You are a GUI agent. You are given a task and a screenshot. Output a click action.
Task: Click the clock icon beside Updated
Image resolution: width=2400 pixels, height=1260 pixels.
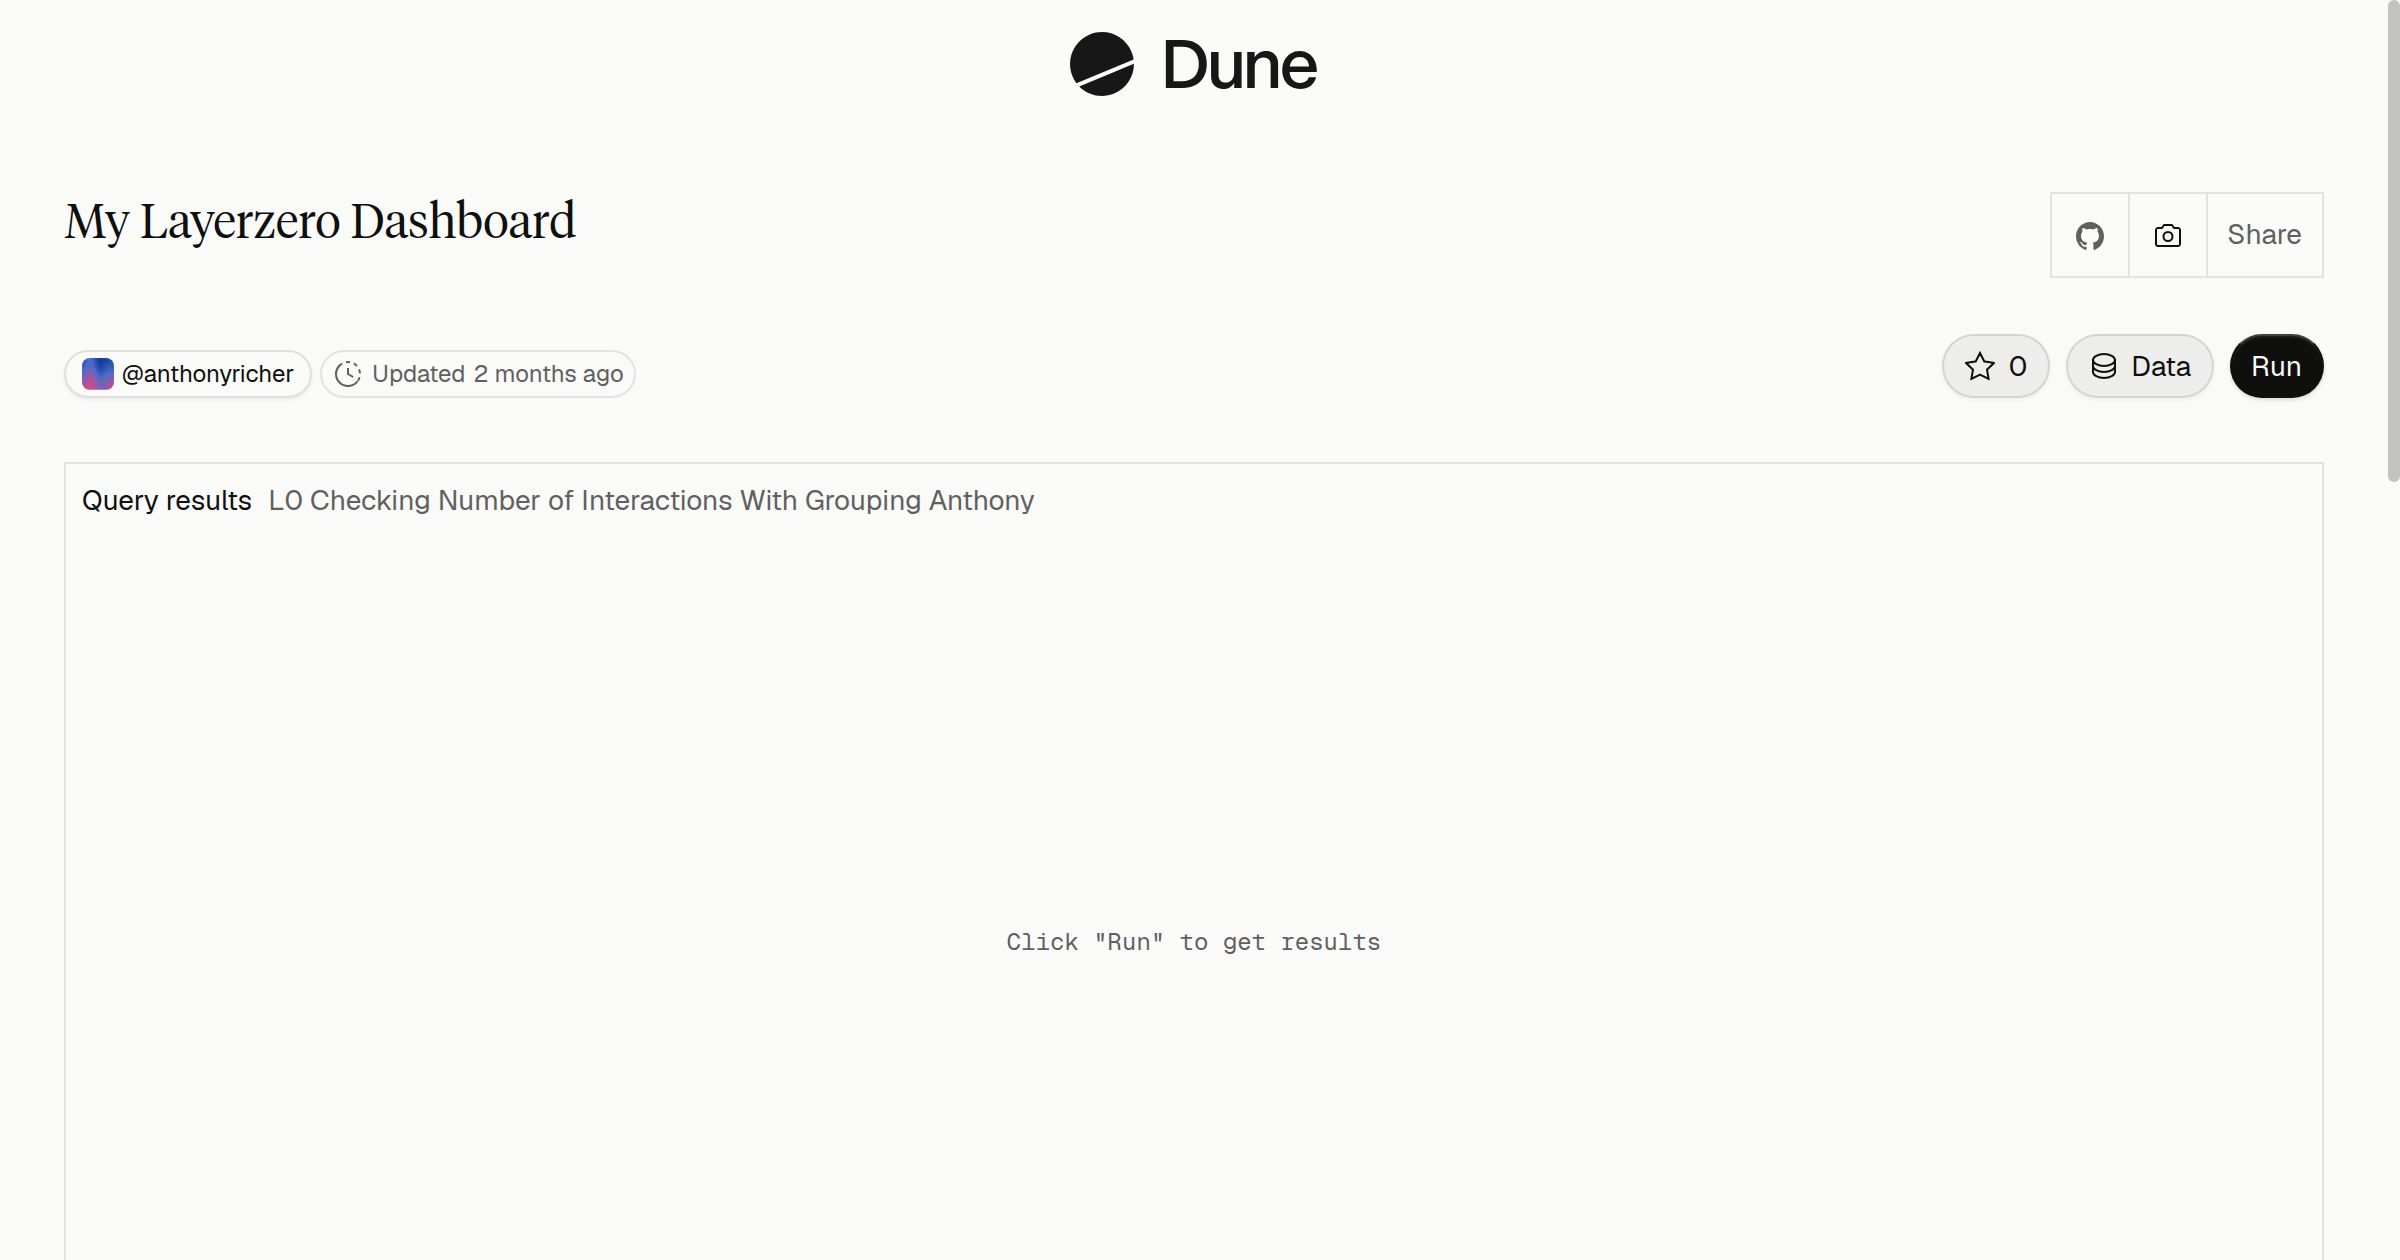coord(348,374)
